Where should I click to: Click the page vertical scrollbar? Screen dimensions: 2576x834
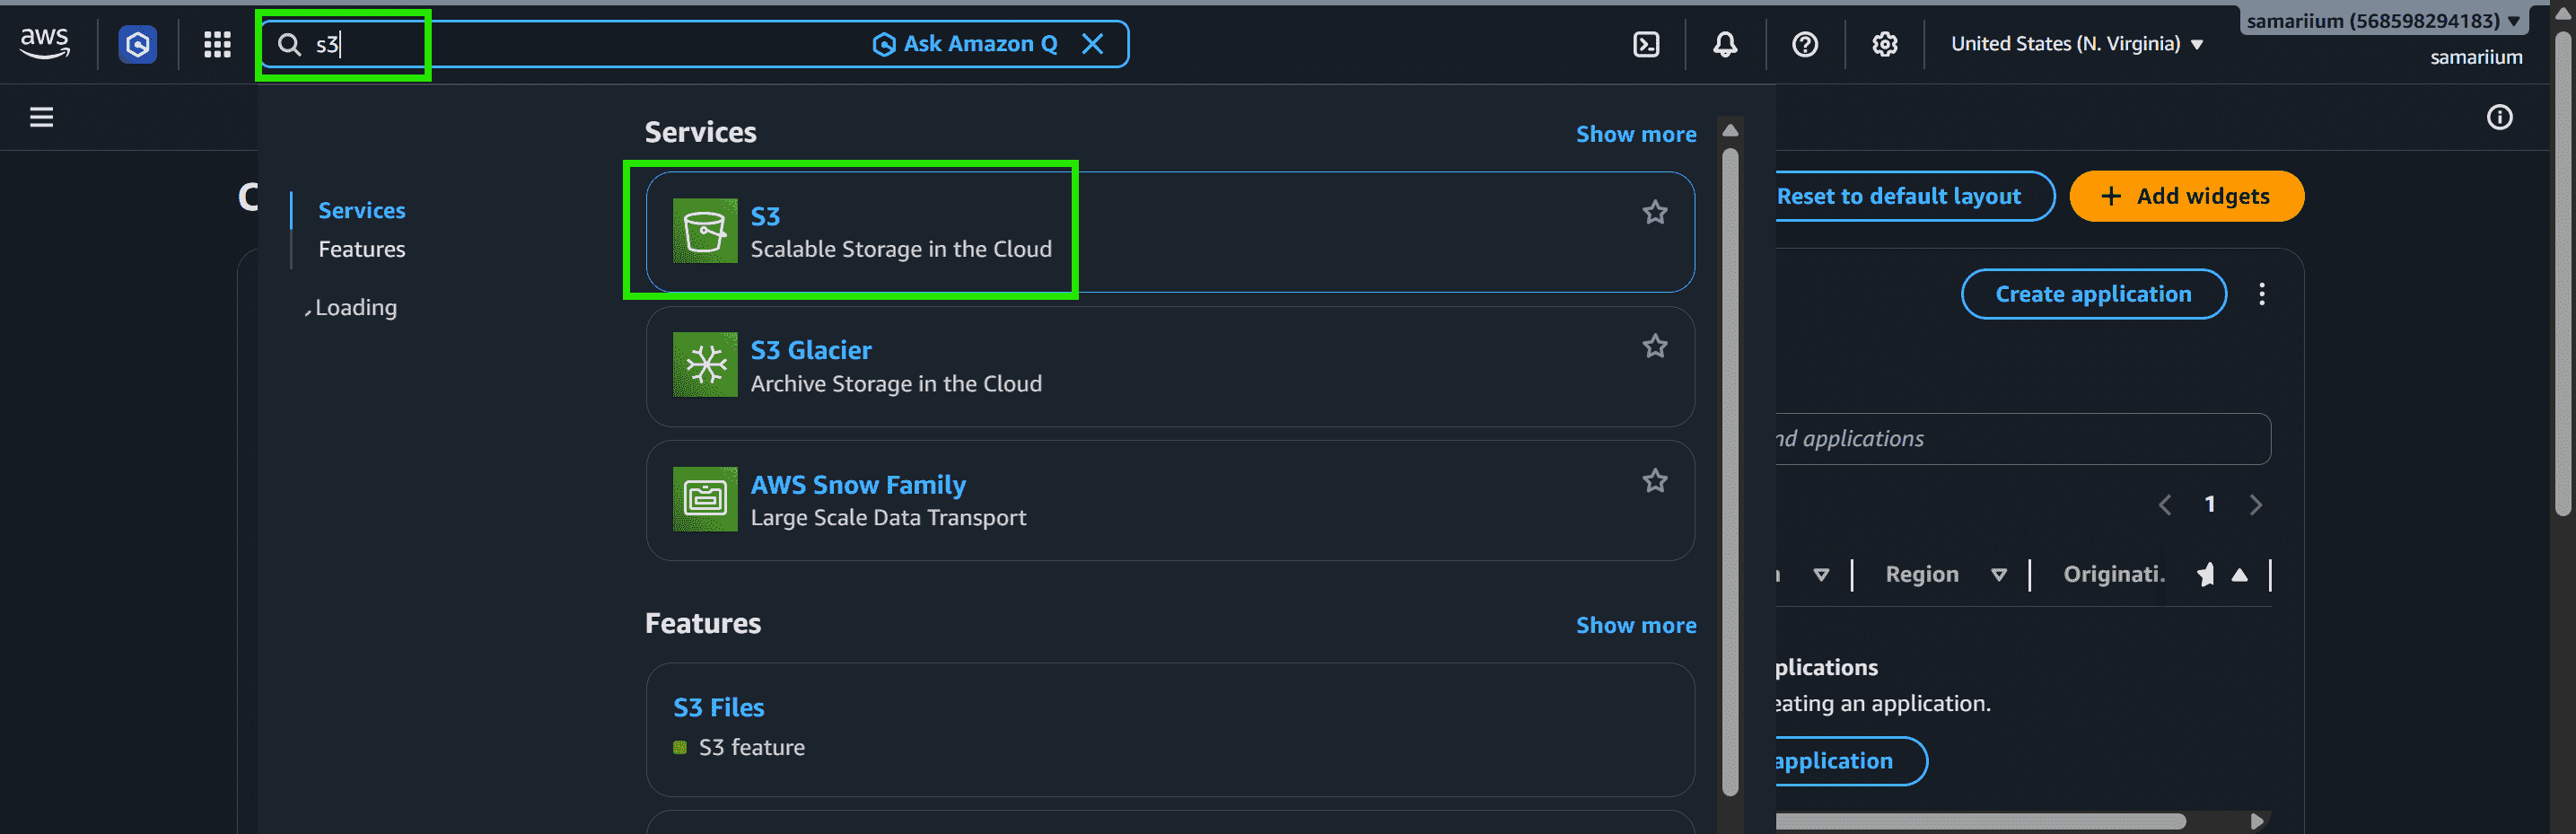click(2563, 272)
